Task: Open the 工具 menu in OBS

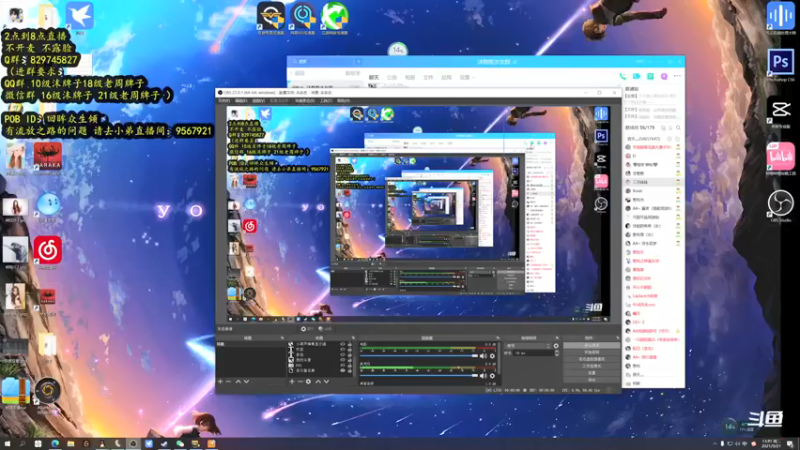Action: pyautogui.click(x=326, y=101)
